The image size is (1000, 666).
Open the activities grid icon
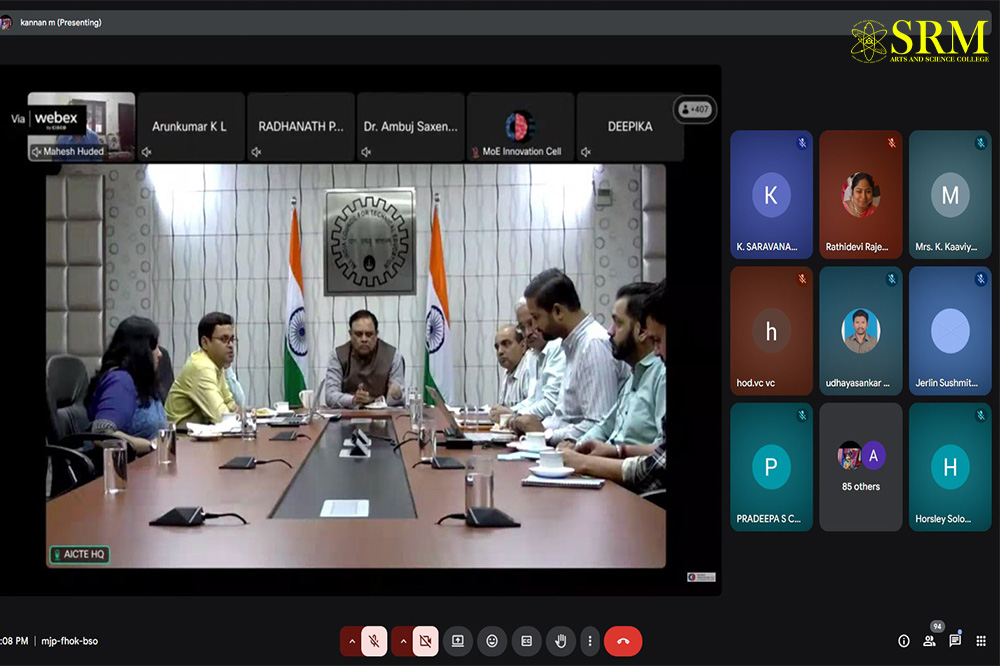tap(981, 641)
